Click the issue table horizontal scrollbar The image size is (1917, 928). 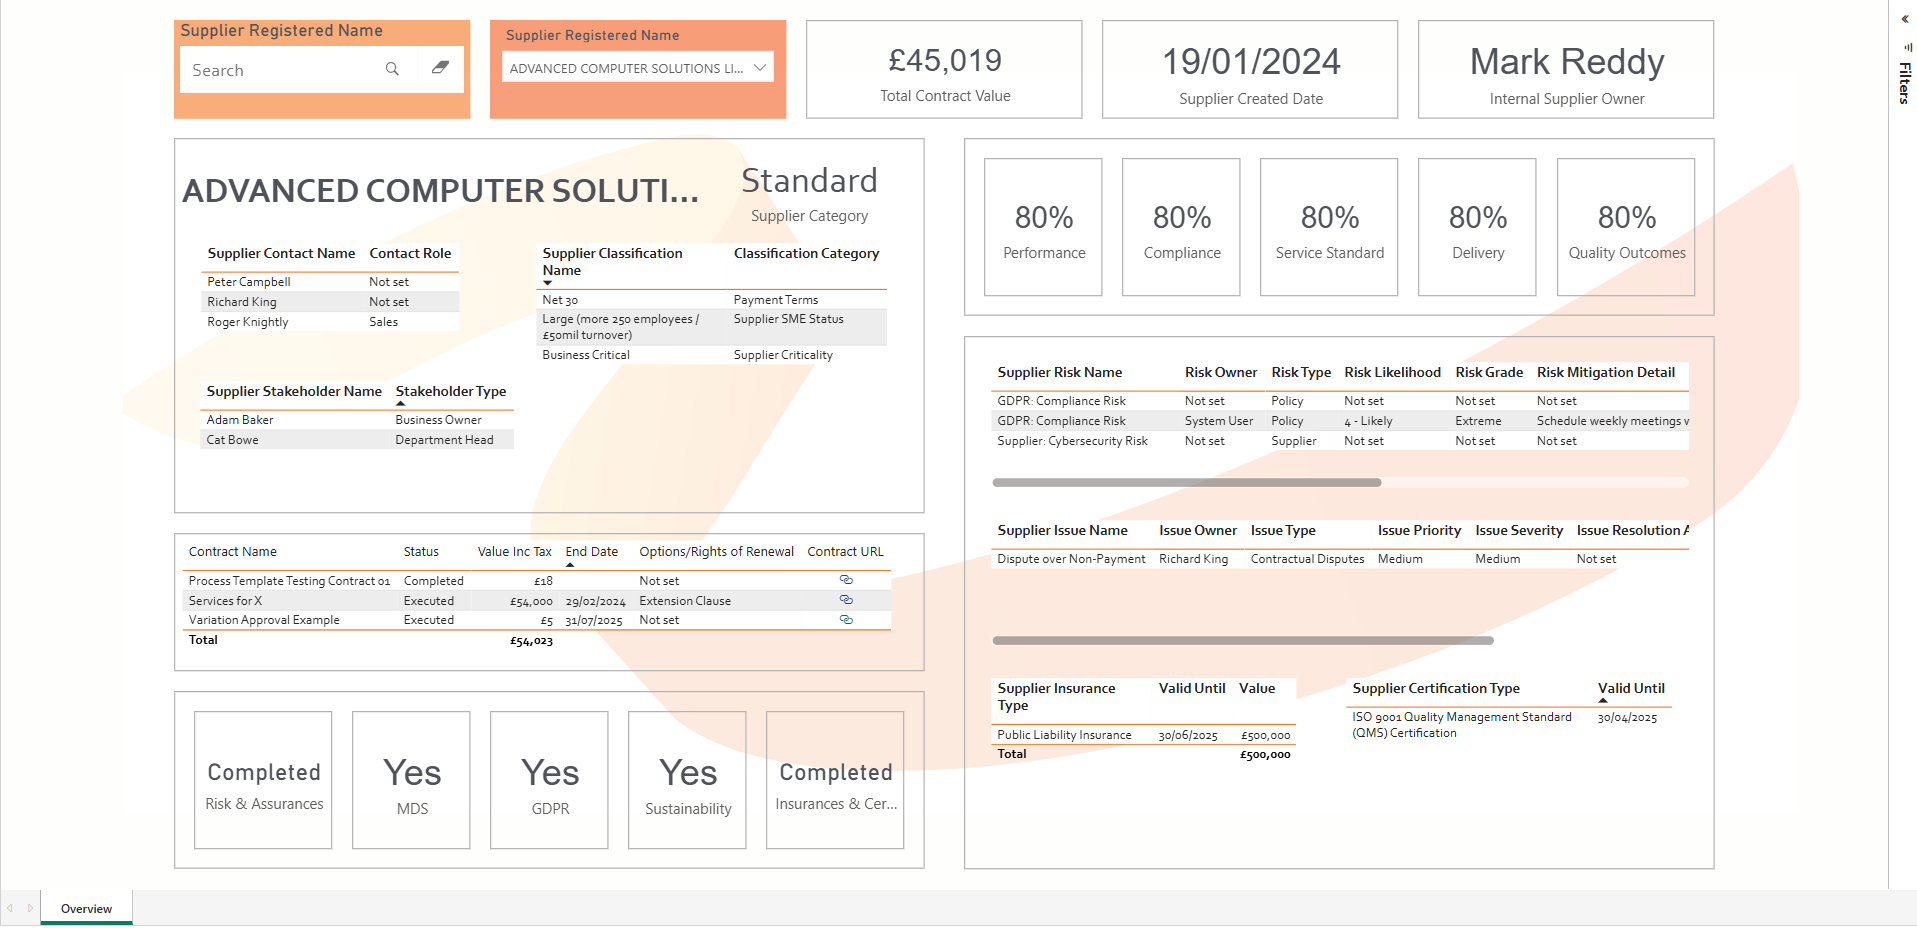(1242, 641)
